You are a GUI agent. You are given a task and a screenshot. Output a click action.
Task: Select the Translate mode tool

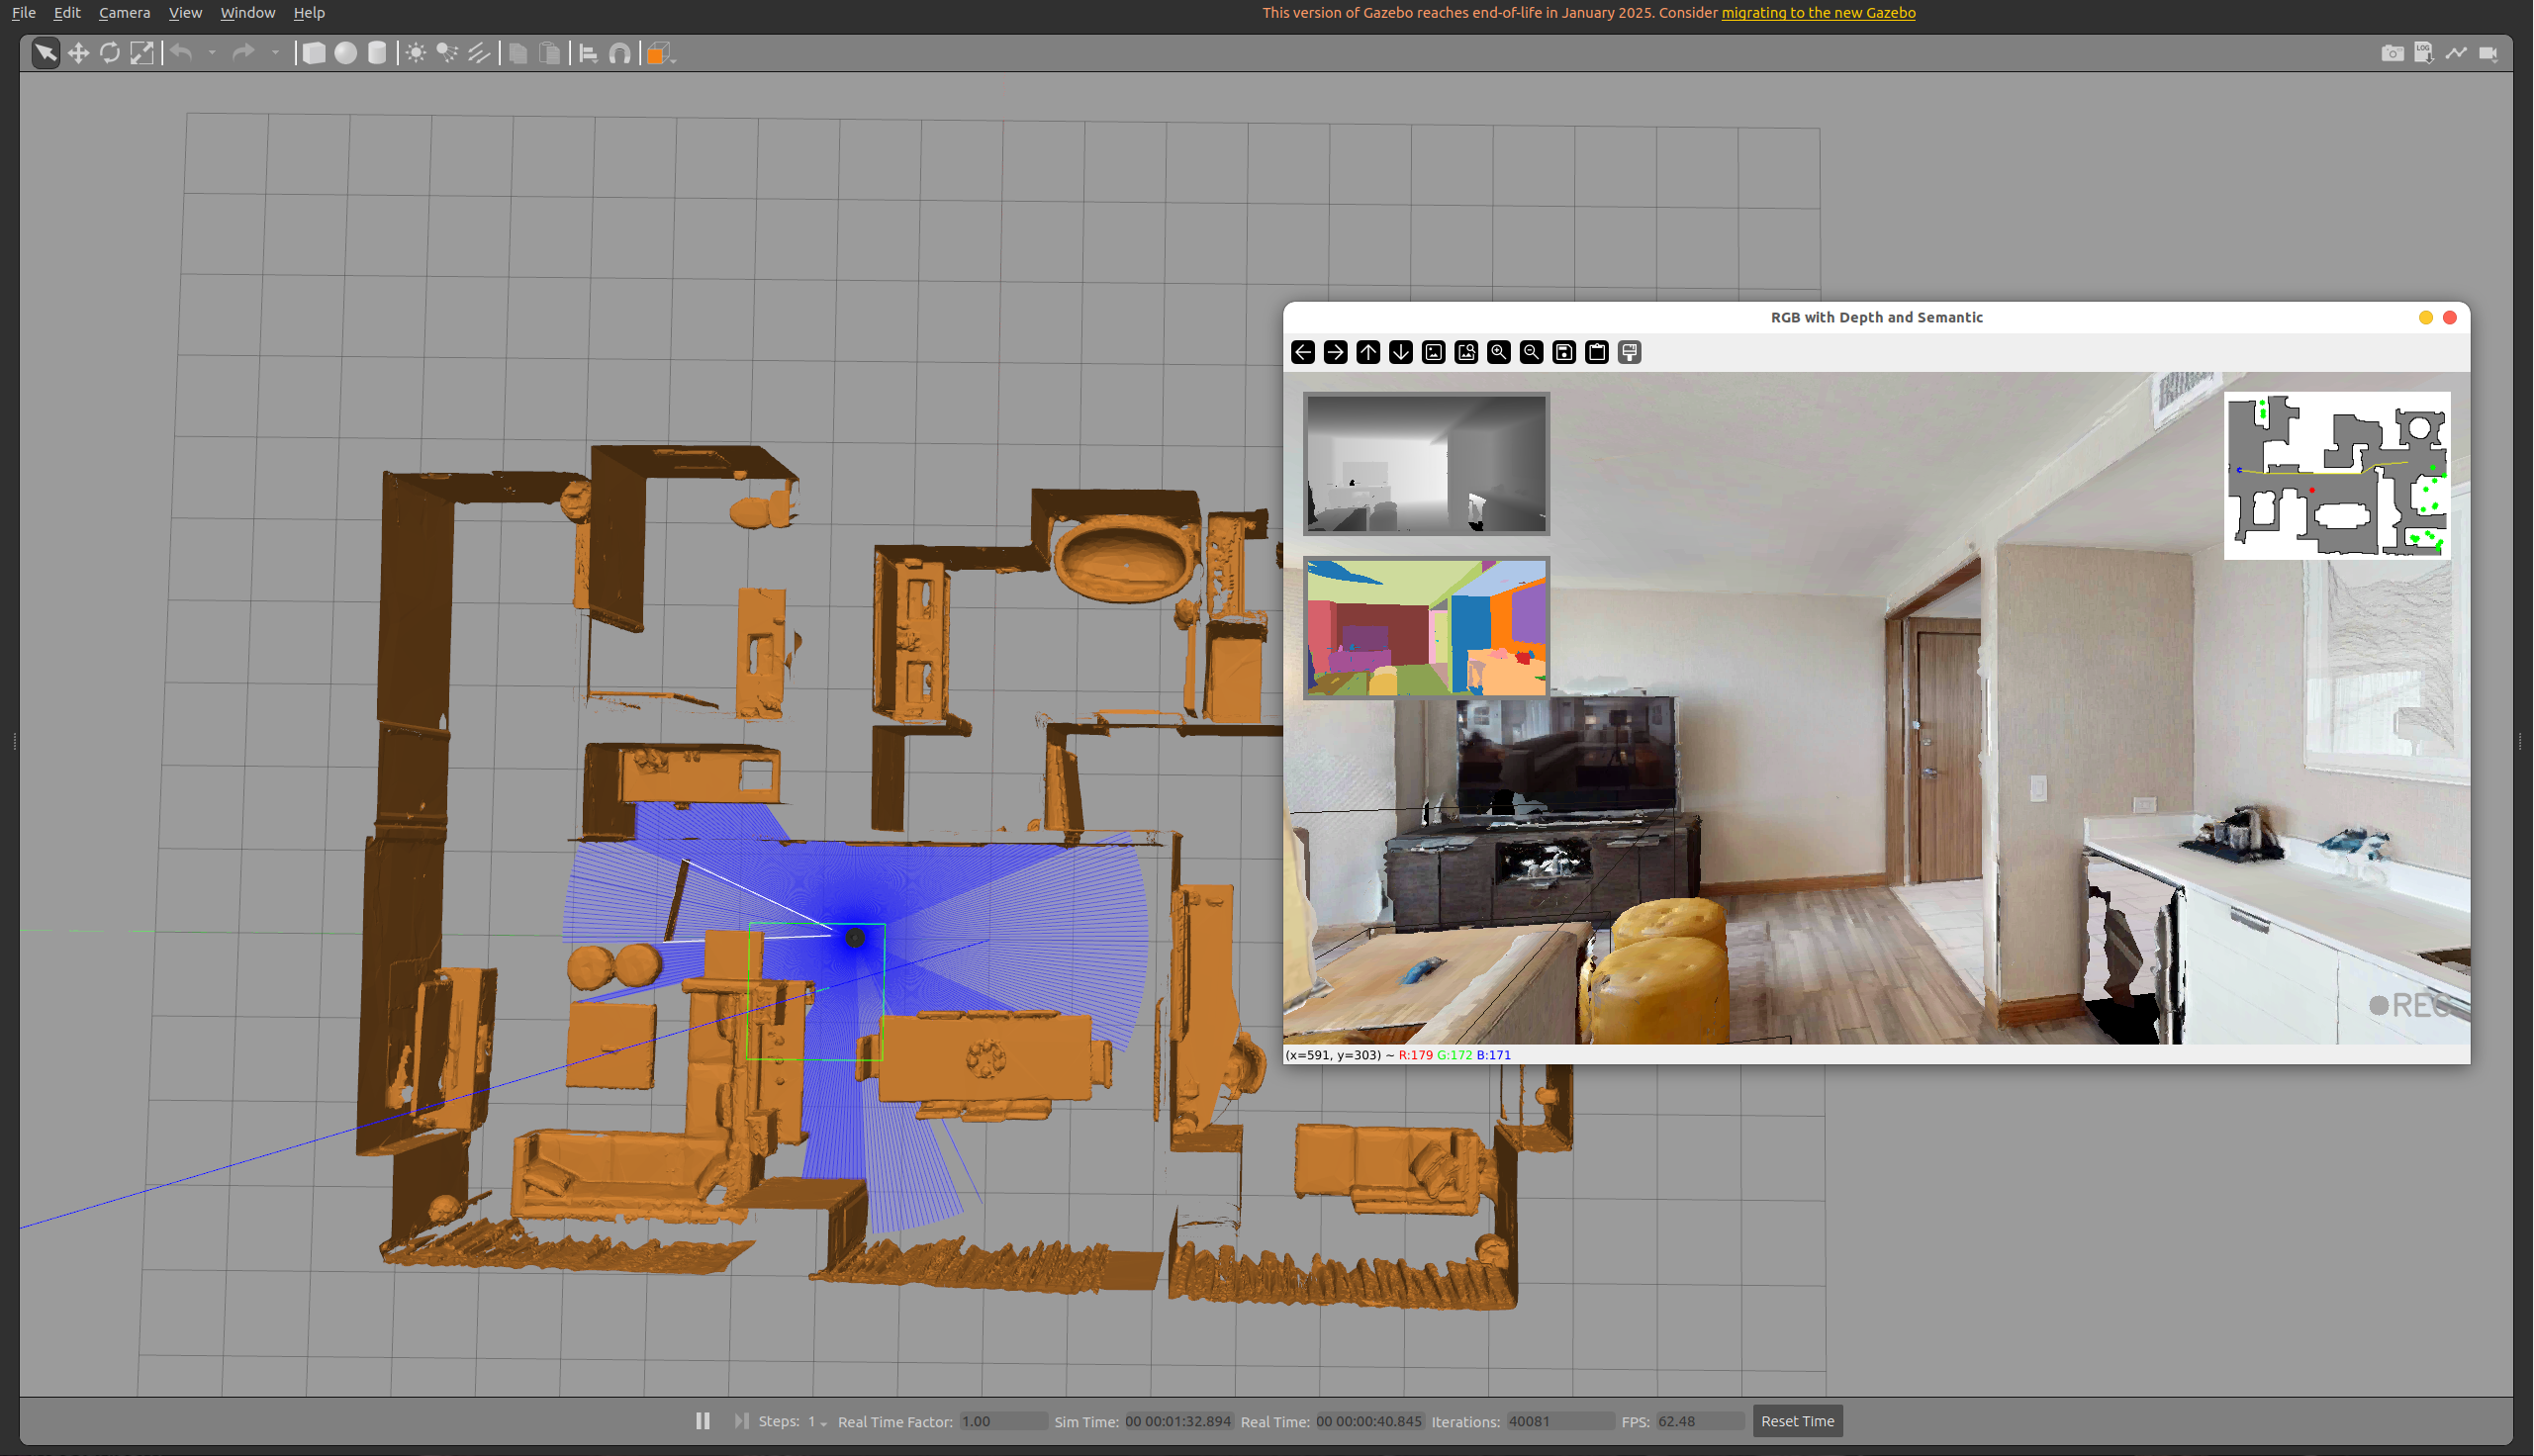[78, 53]
